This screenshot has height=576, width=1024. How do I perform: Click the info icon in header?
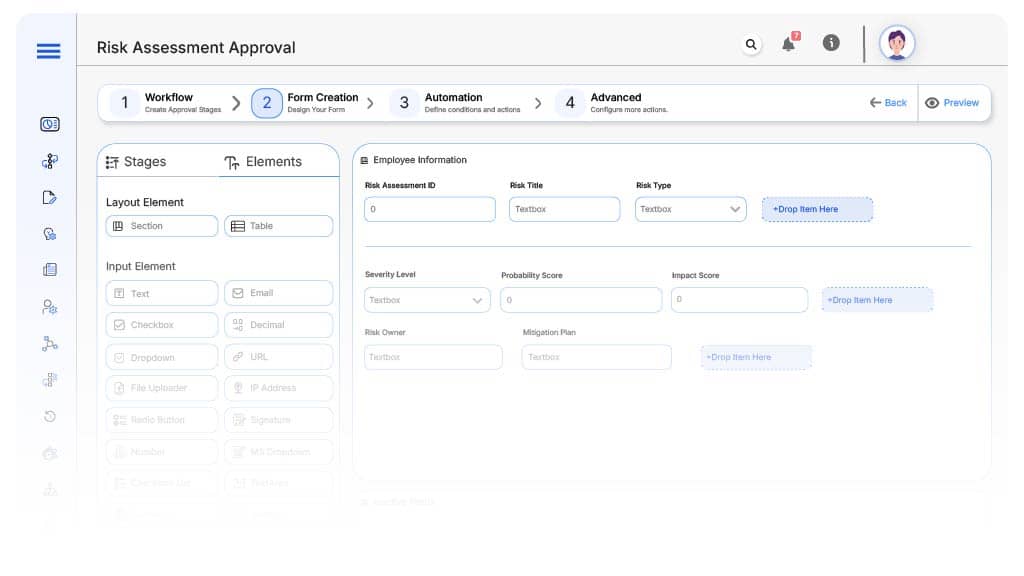coord(831,43)
